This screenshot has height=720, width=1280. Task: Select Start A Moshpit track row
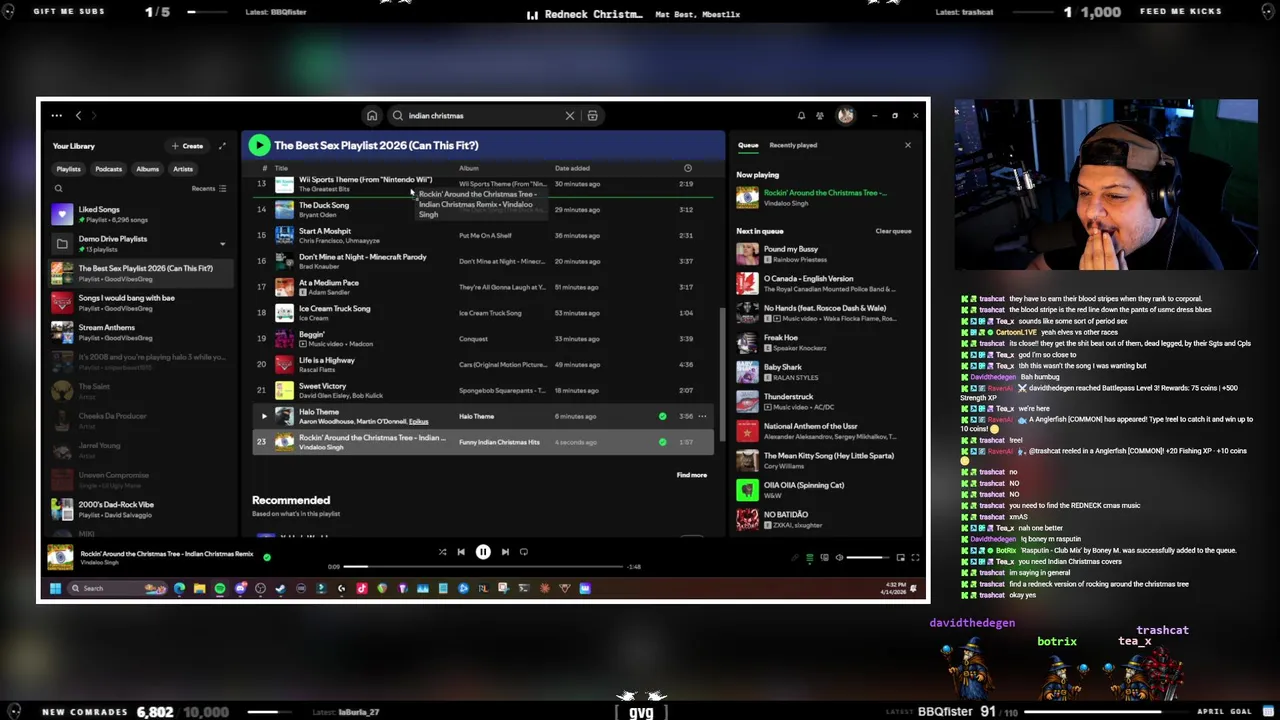tap(483, 236)
